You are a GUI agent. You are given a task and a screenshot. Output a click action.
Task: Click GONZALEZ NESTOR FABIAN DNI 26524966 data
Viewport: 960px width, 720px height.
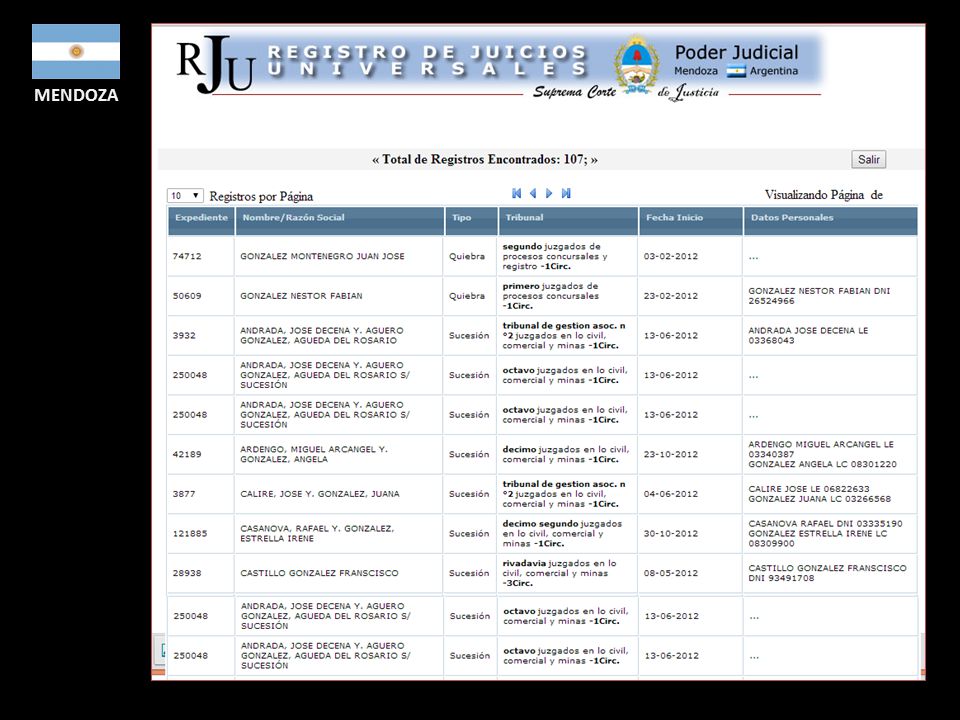click(819, 296)
